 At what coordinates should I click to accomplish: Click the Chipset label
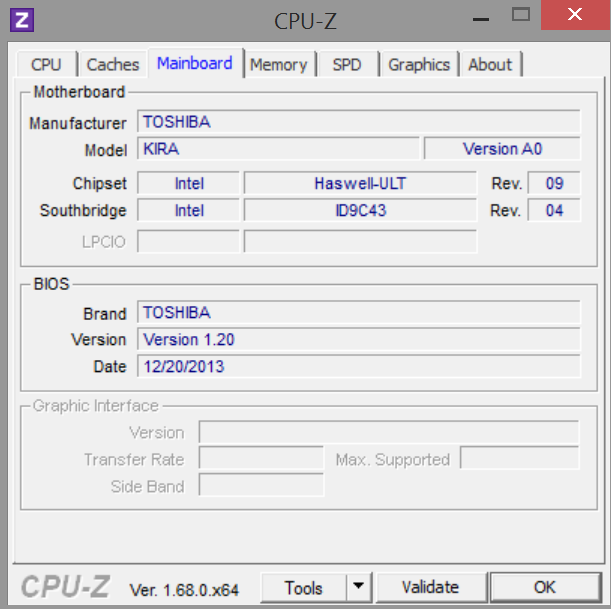coord(100,184)
